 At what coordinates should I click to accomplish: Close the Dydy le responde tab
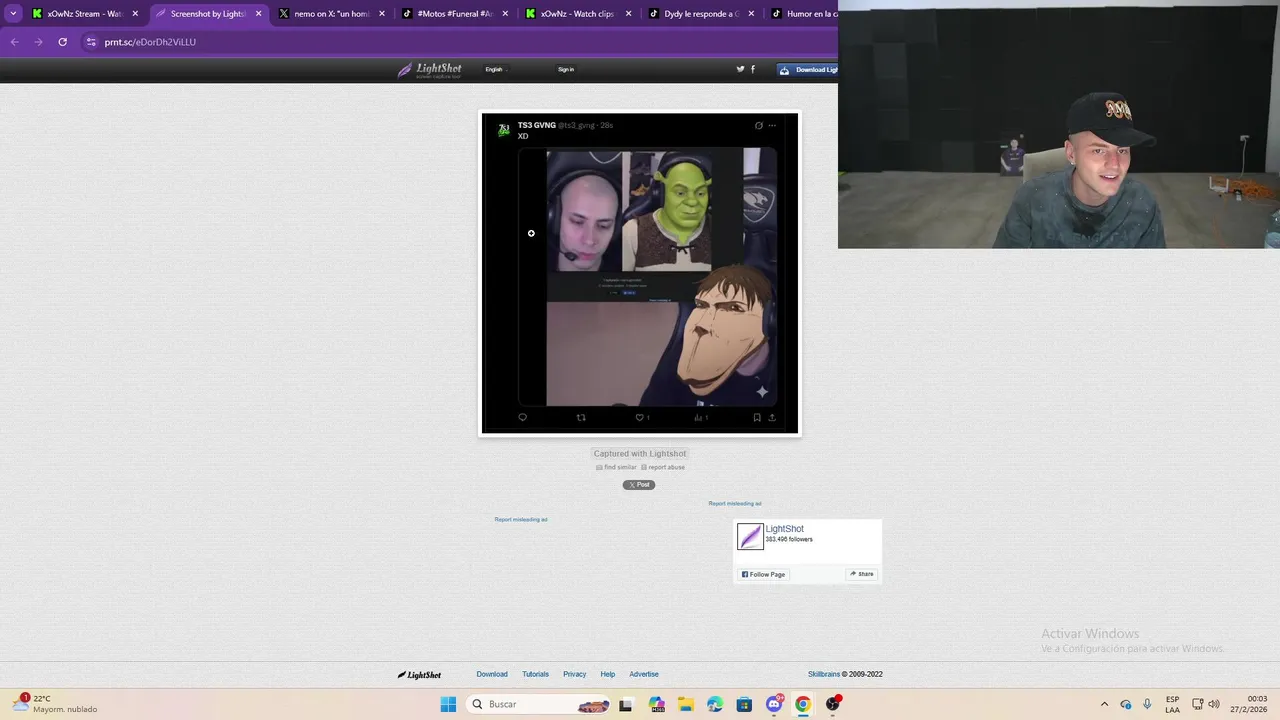751,14
